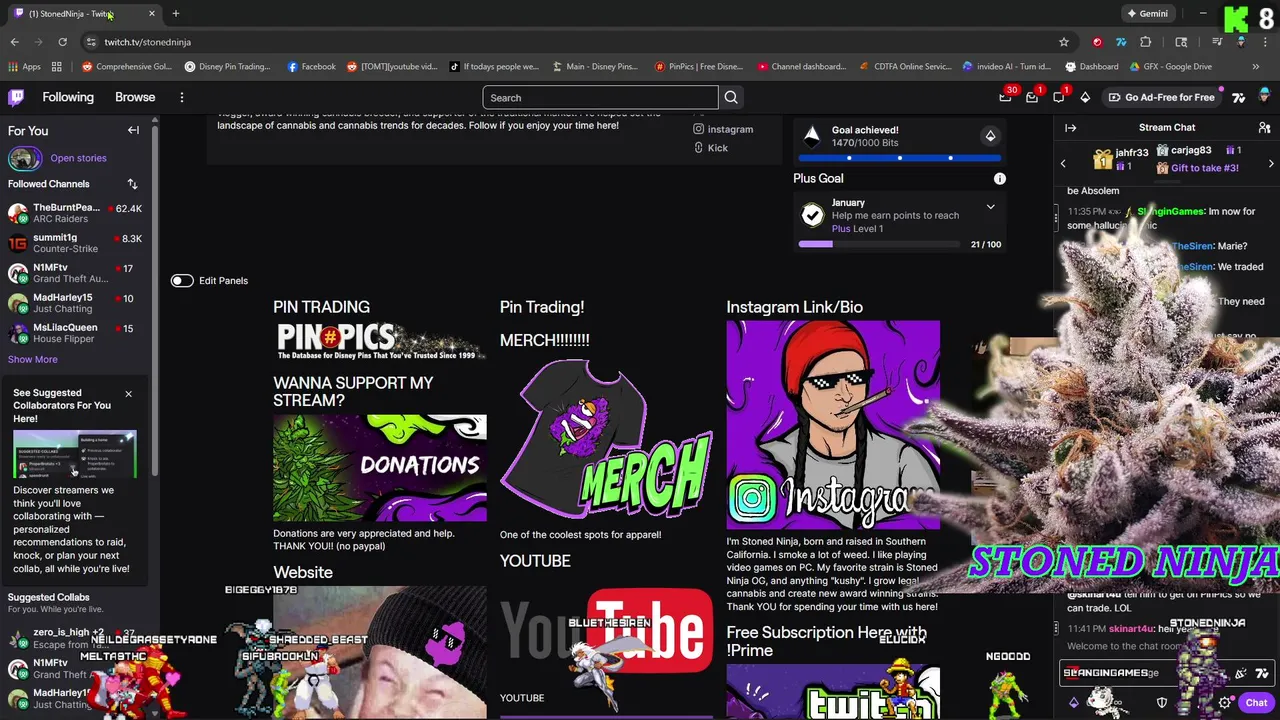Open the suggested collaborators preview thumbnail
Image resolution: width=1280 pixels, height=720 pixels.
(x=75, y=456)
